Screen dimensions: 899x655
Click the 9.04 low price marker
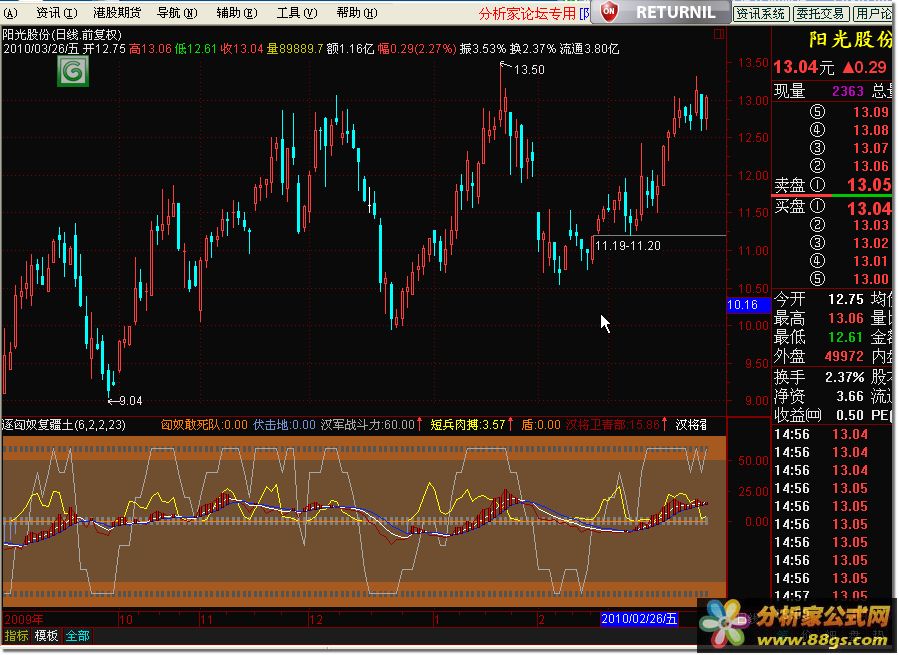pos(131,401)
